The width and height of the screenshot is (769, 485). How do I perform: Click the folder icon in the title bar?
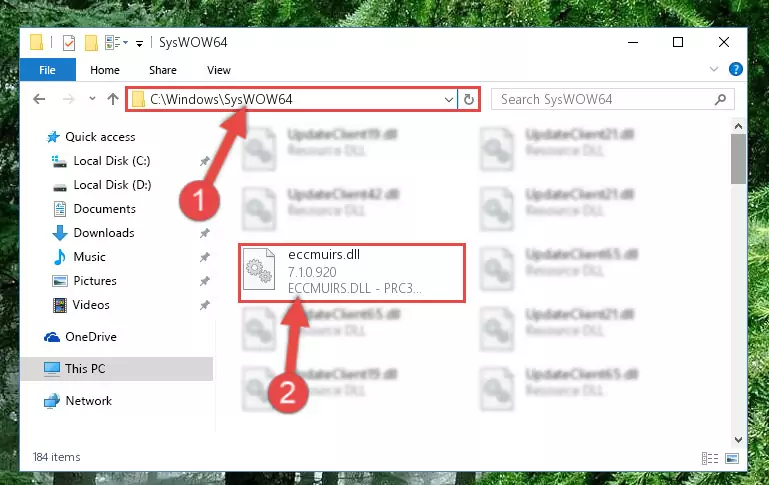coord(36,42)
